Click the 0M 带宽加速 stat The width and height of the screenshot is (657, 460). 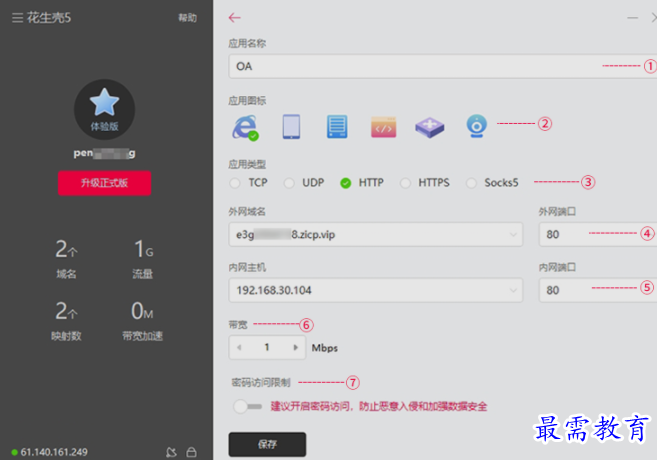tap(142, 321)
